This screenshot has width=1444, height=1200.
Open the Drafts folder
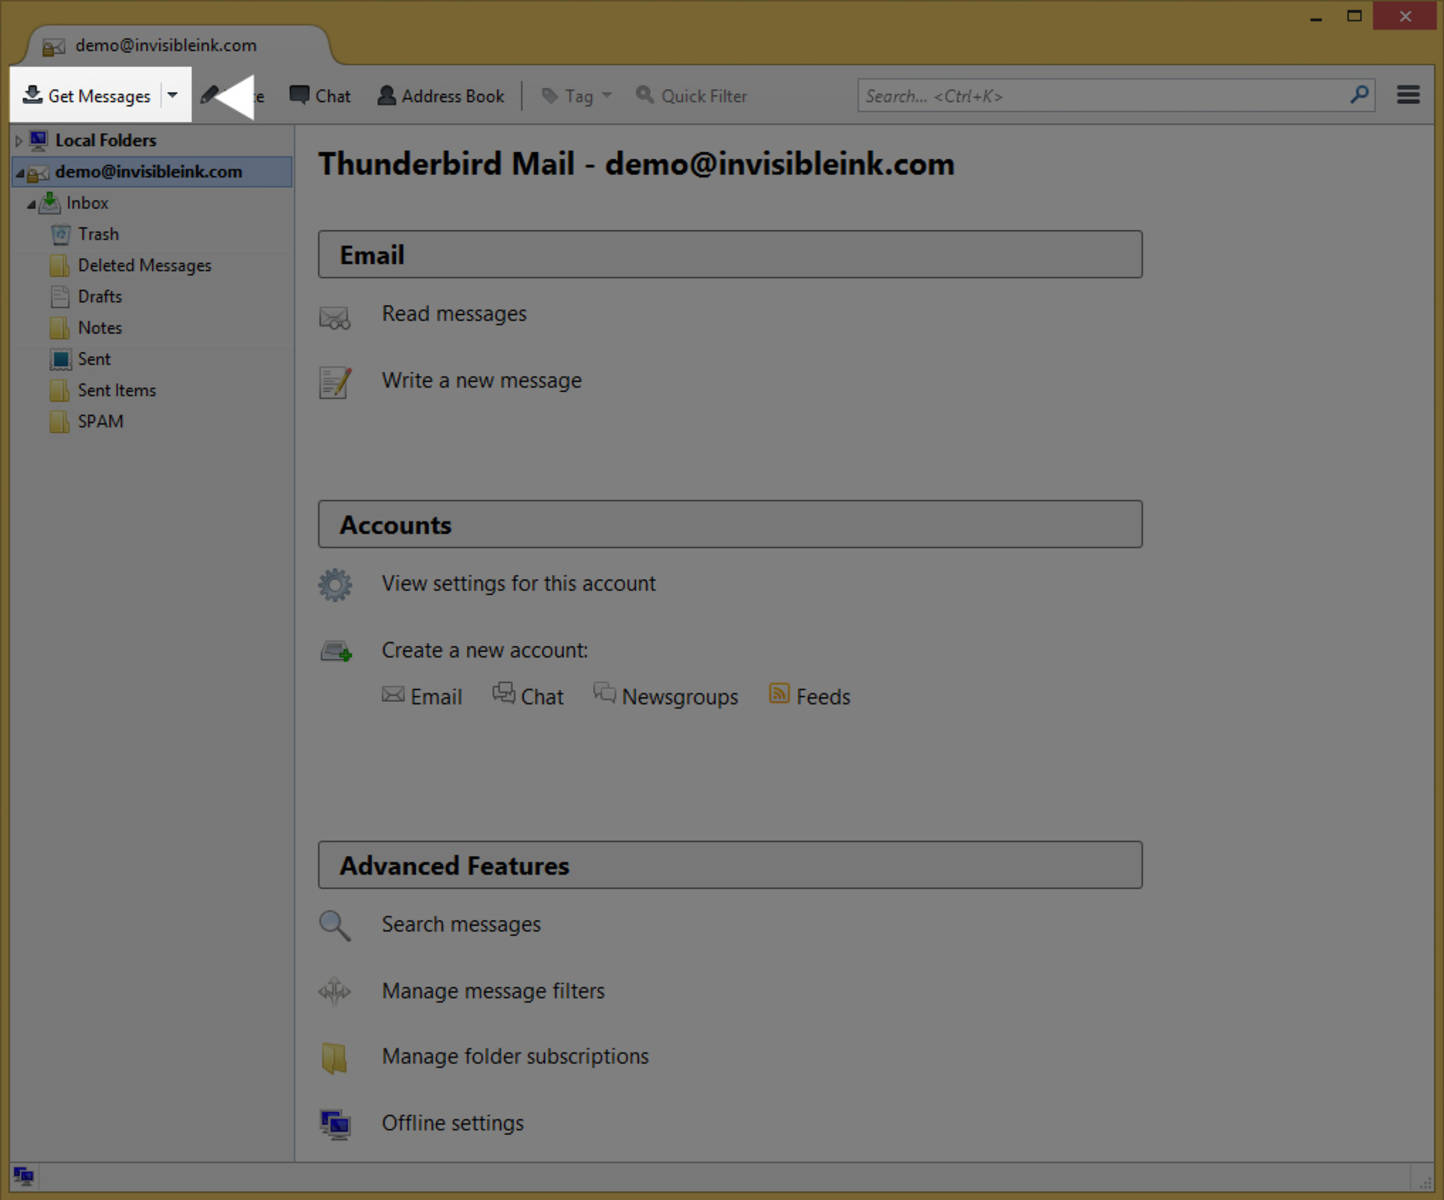tap(100, 297)
